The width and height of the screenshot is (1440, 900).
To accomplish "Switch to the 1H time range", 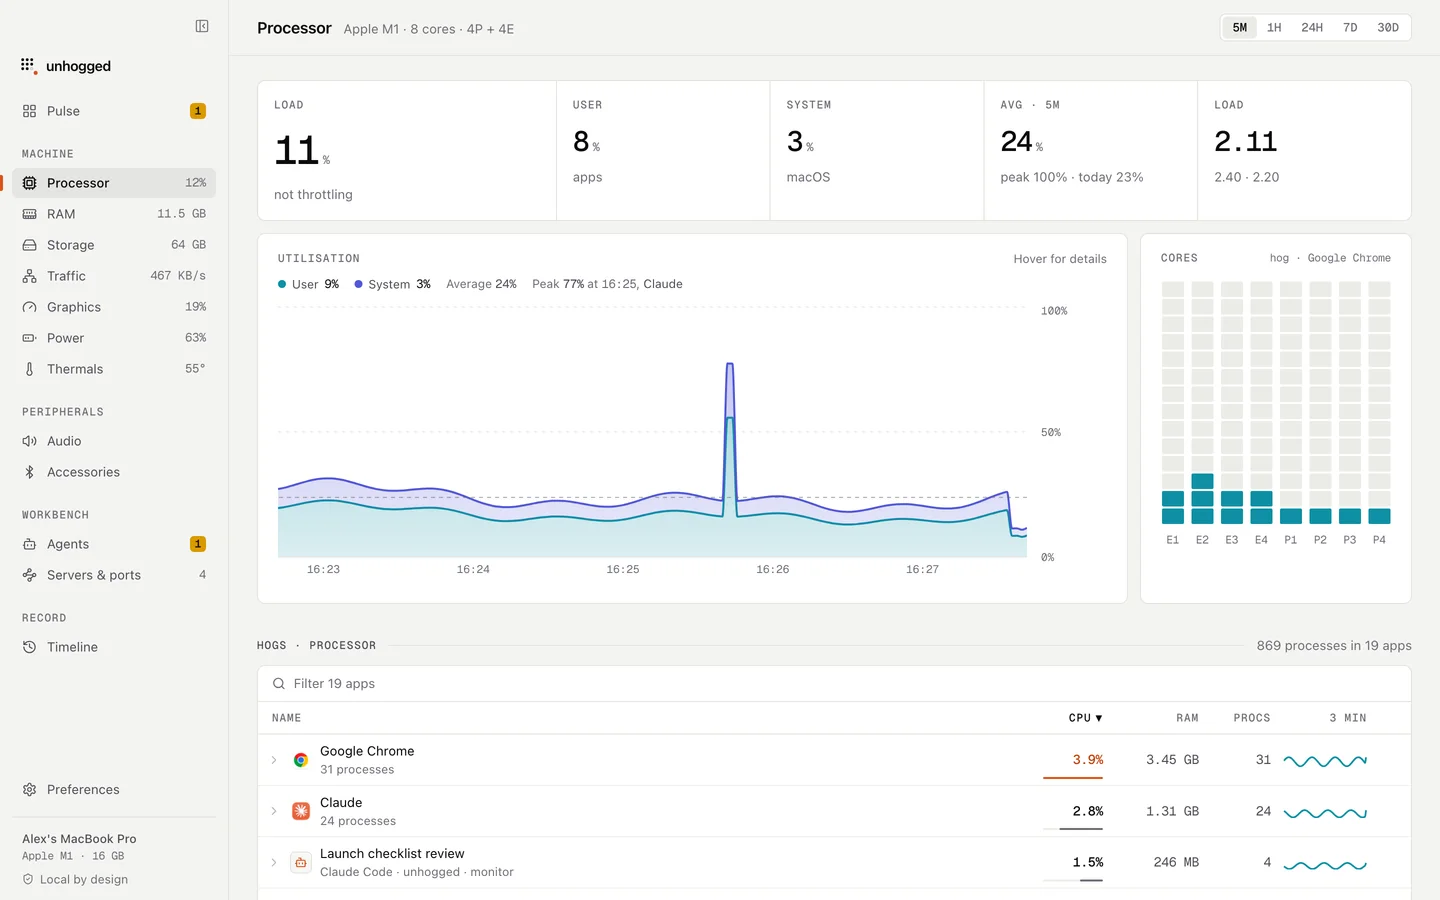I will pos(1274,28).
